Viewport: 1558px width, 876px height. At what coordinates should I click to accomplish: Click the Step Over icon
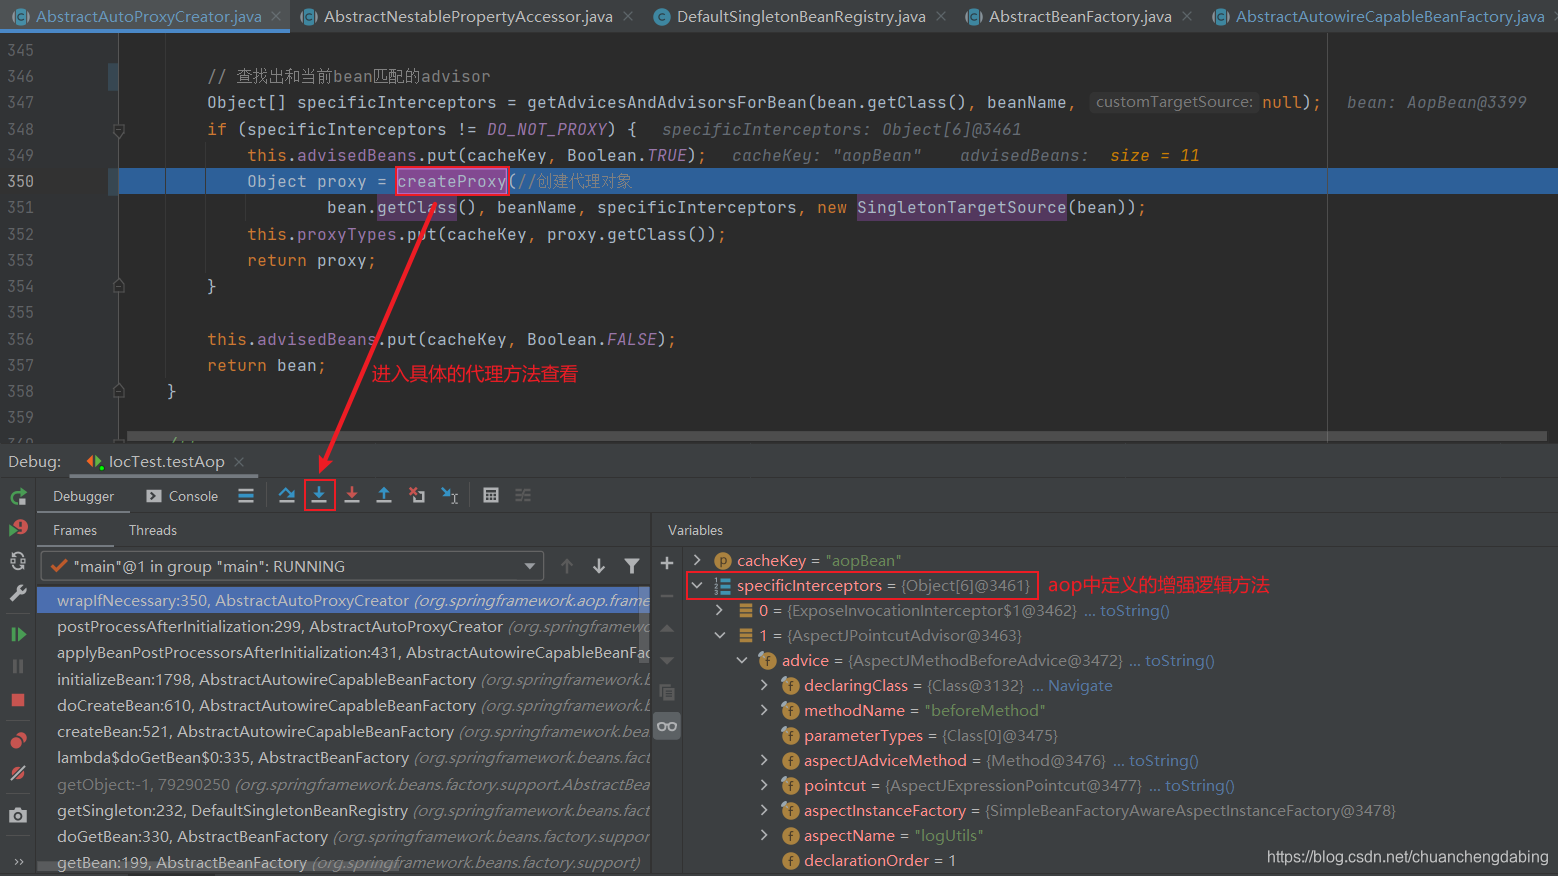(287, 496)
